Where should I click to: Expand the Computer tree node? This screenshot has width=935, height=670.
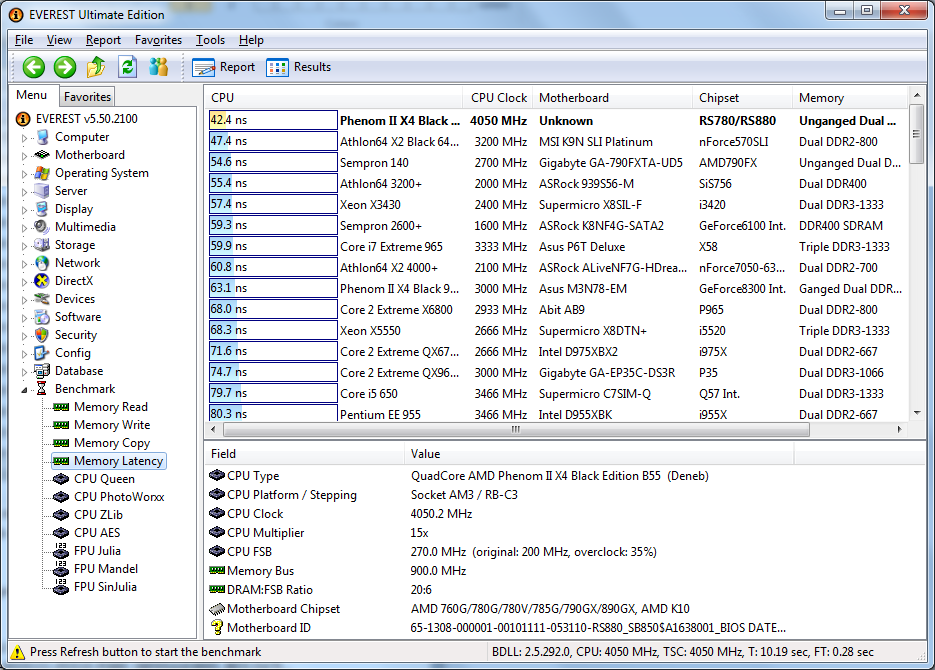25,138
